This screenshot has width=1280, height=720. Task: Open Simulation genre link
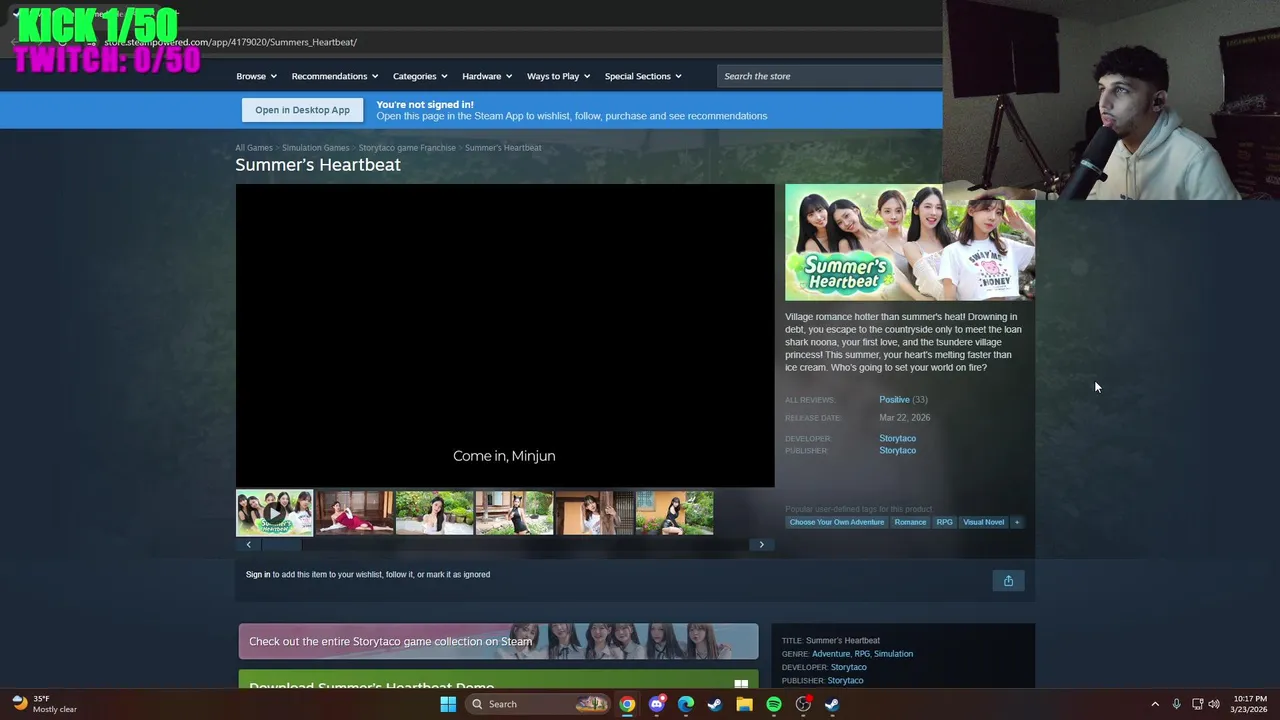(x=893, y=654)
